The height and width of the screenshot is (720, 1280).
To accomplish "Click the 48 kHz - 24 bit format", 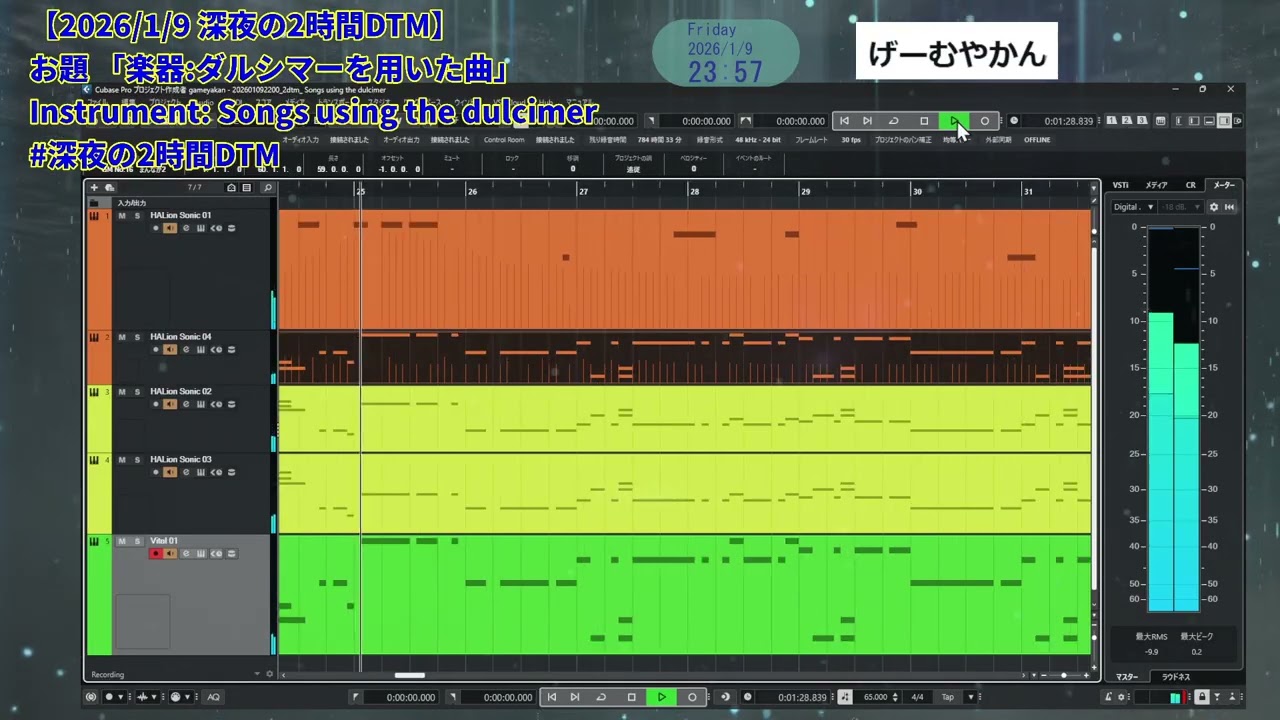I will coord(759,140).
